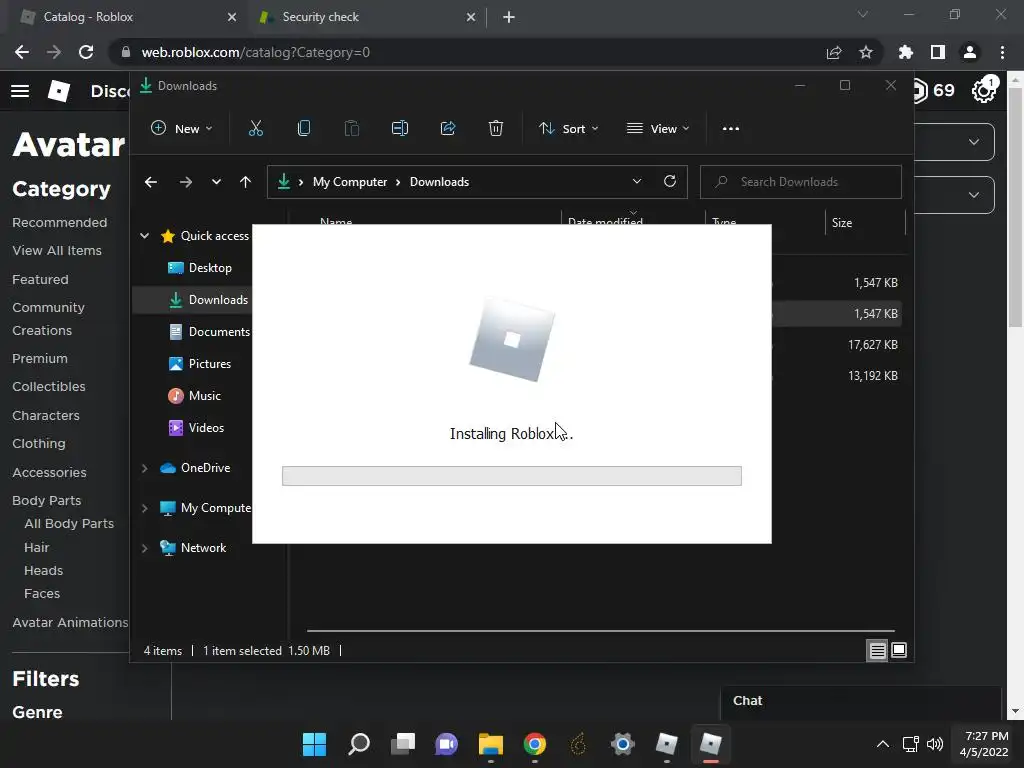Open Avatar Animations category link

click(70, 622)
